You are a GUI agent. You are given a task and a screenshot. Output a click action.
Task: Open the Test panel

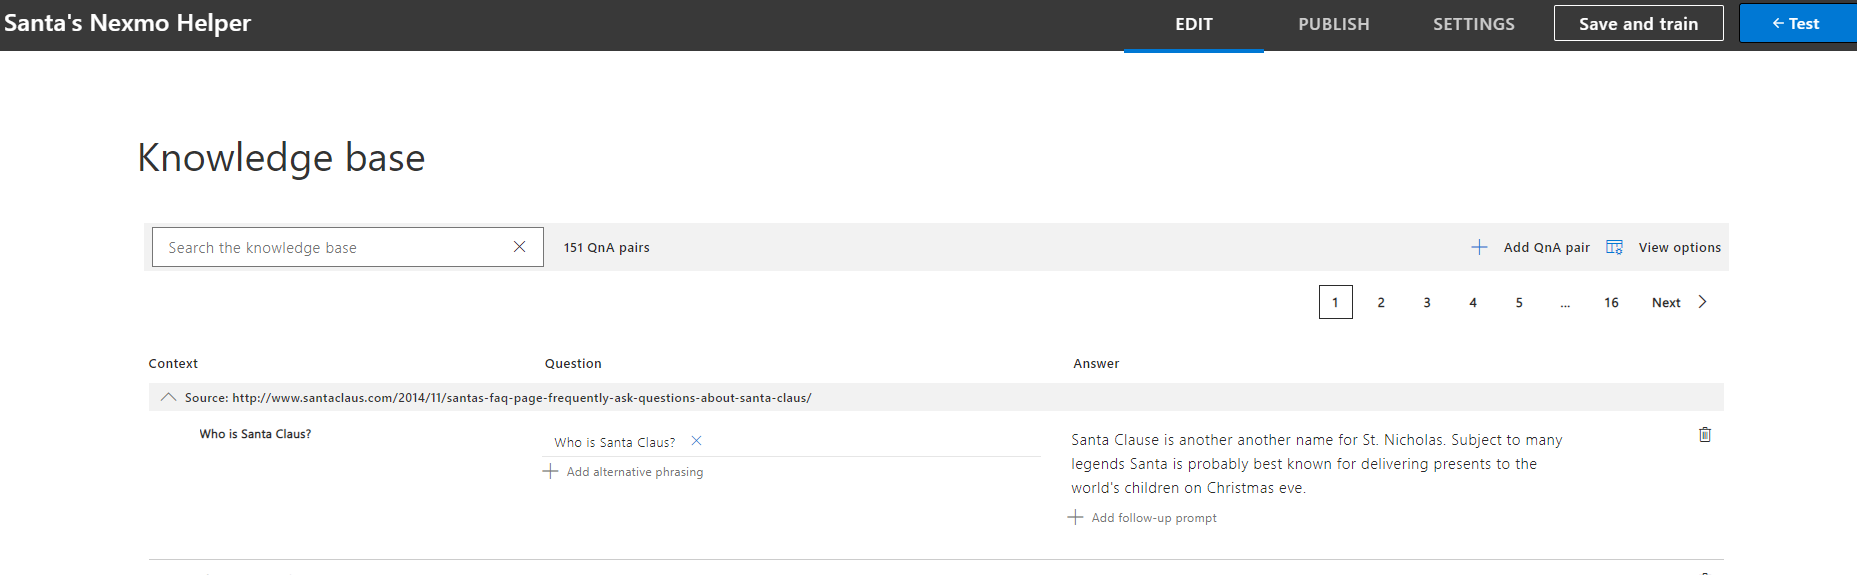pyautogui.click(x=1797, y=23)
